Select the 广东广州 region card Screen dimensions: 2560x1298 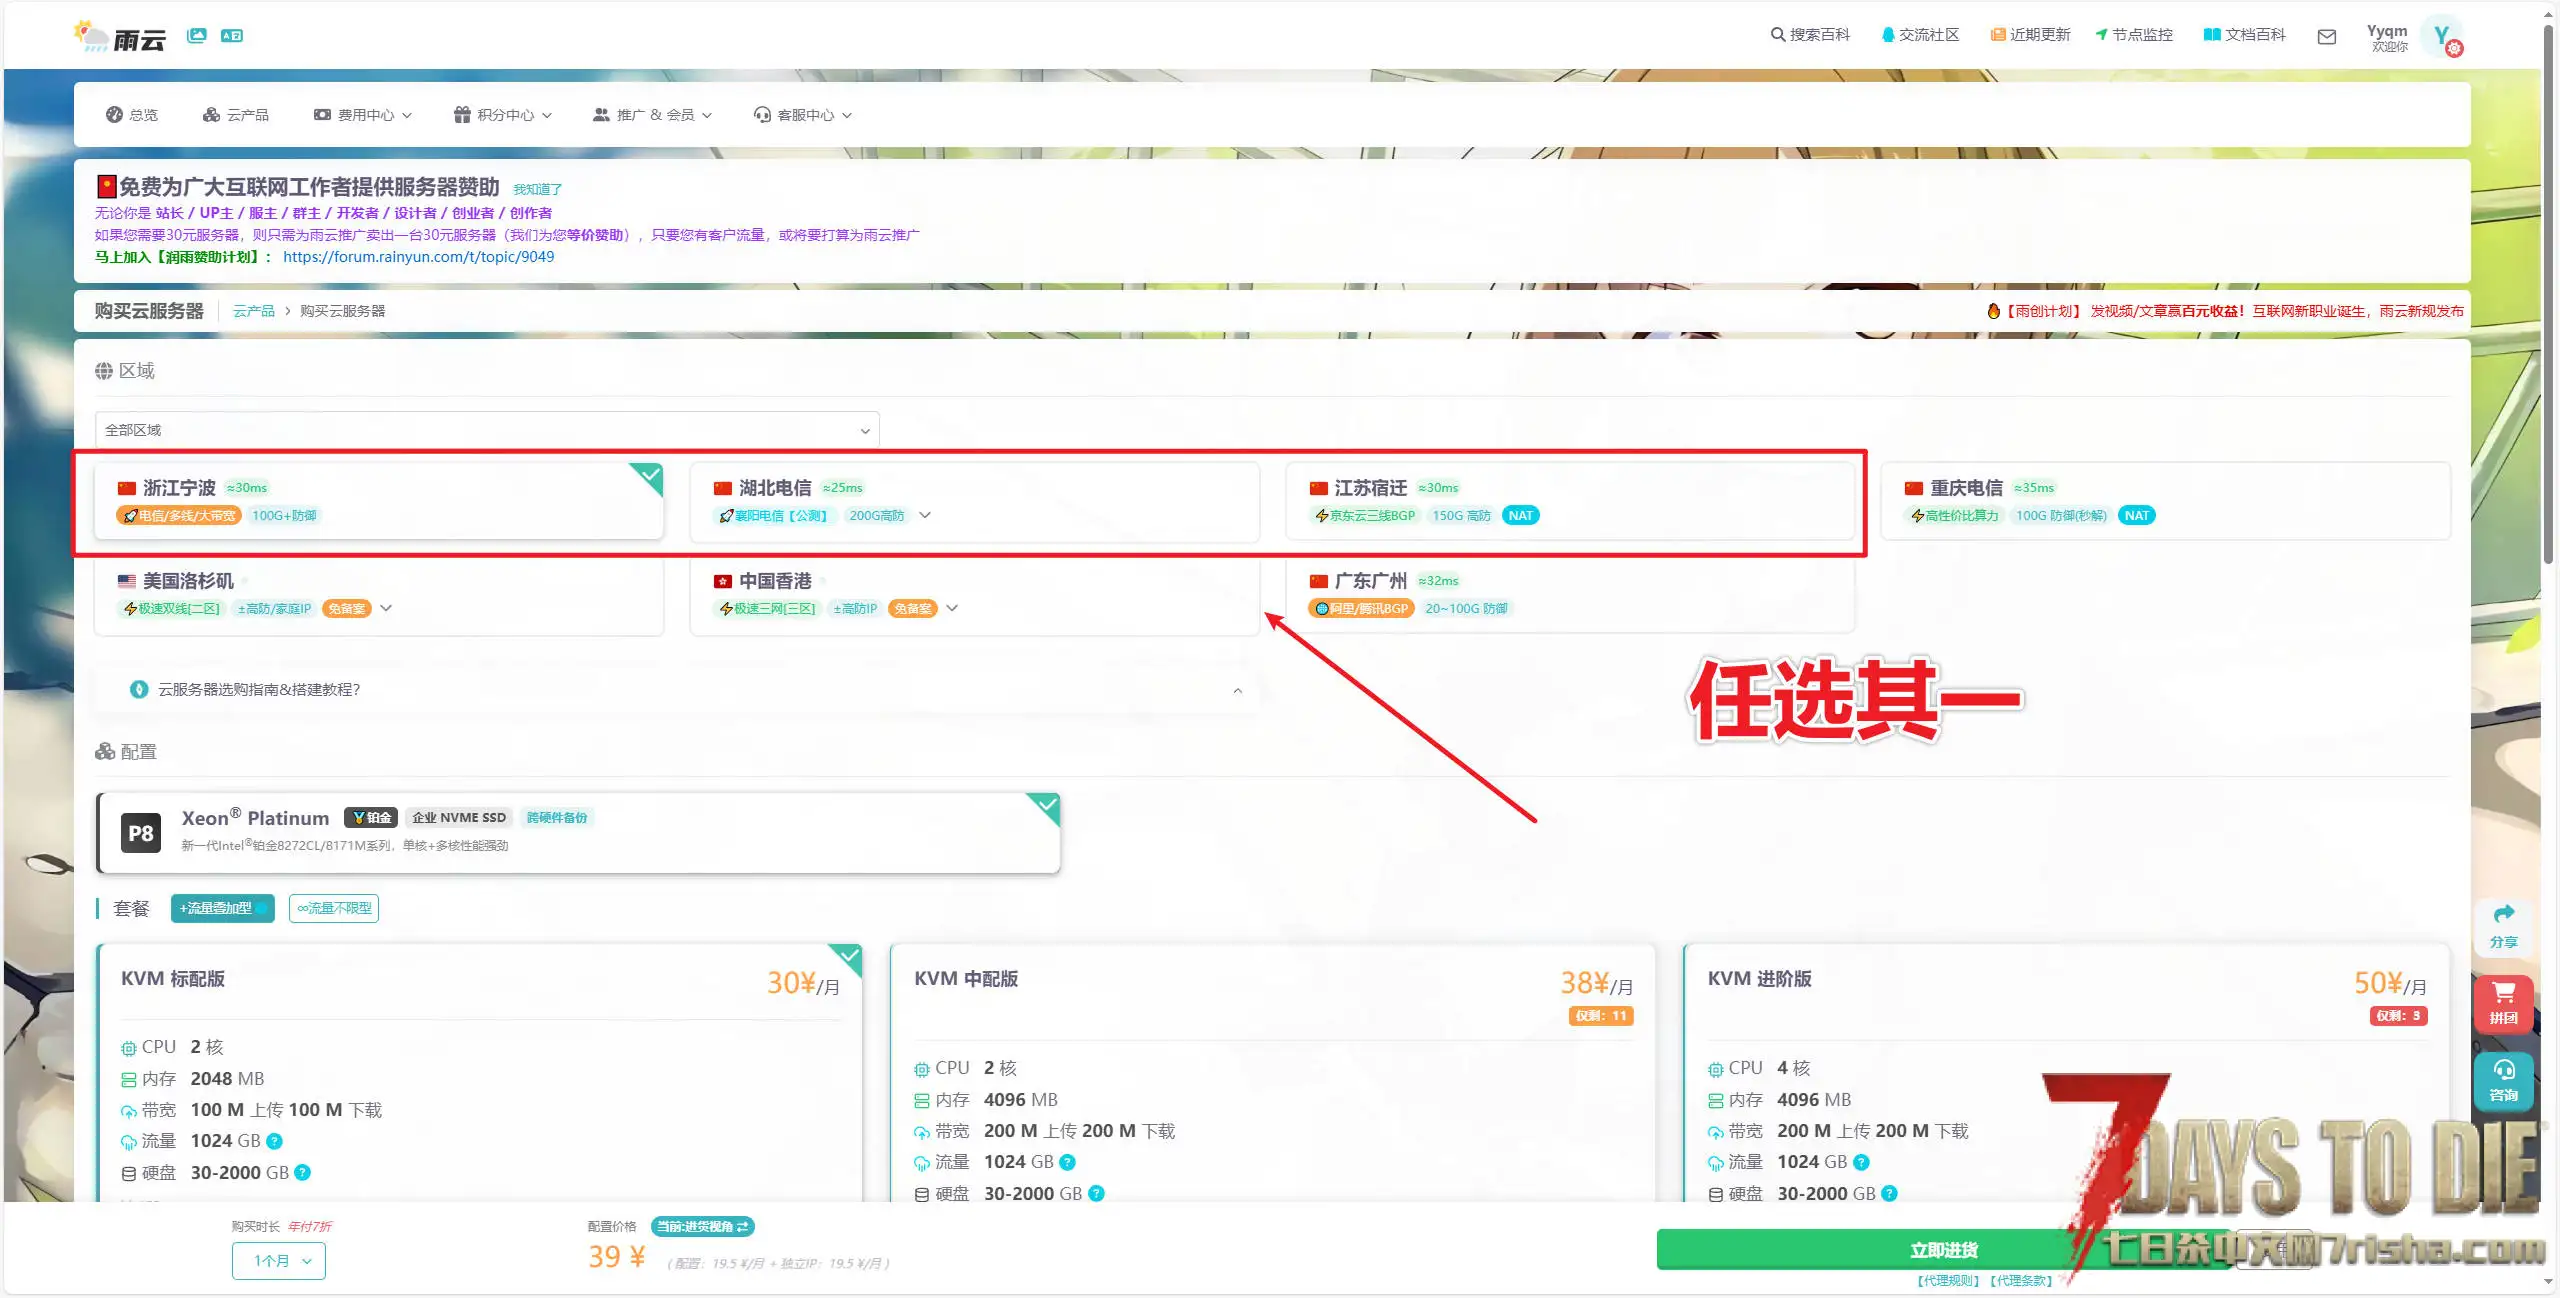[1570, 595]
